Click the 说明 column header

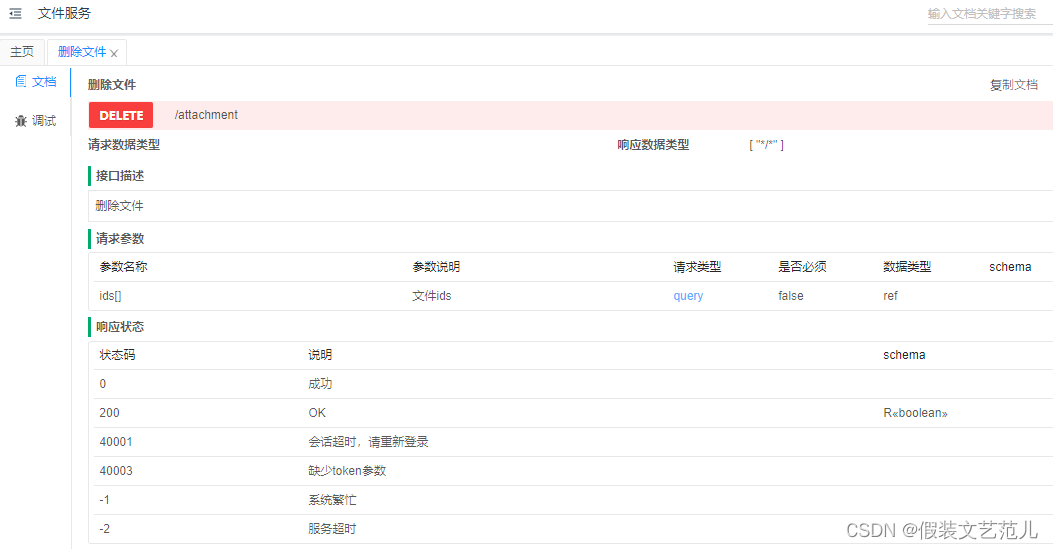[x=320, y=355]
